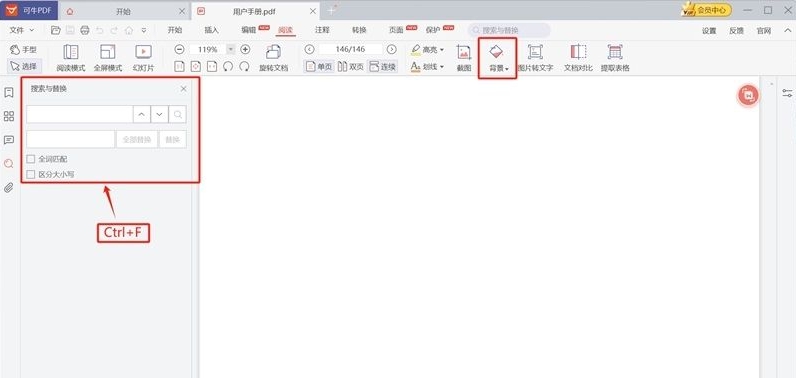Open Comments panel in left sidebar

tap(9, 140)
